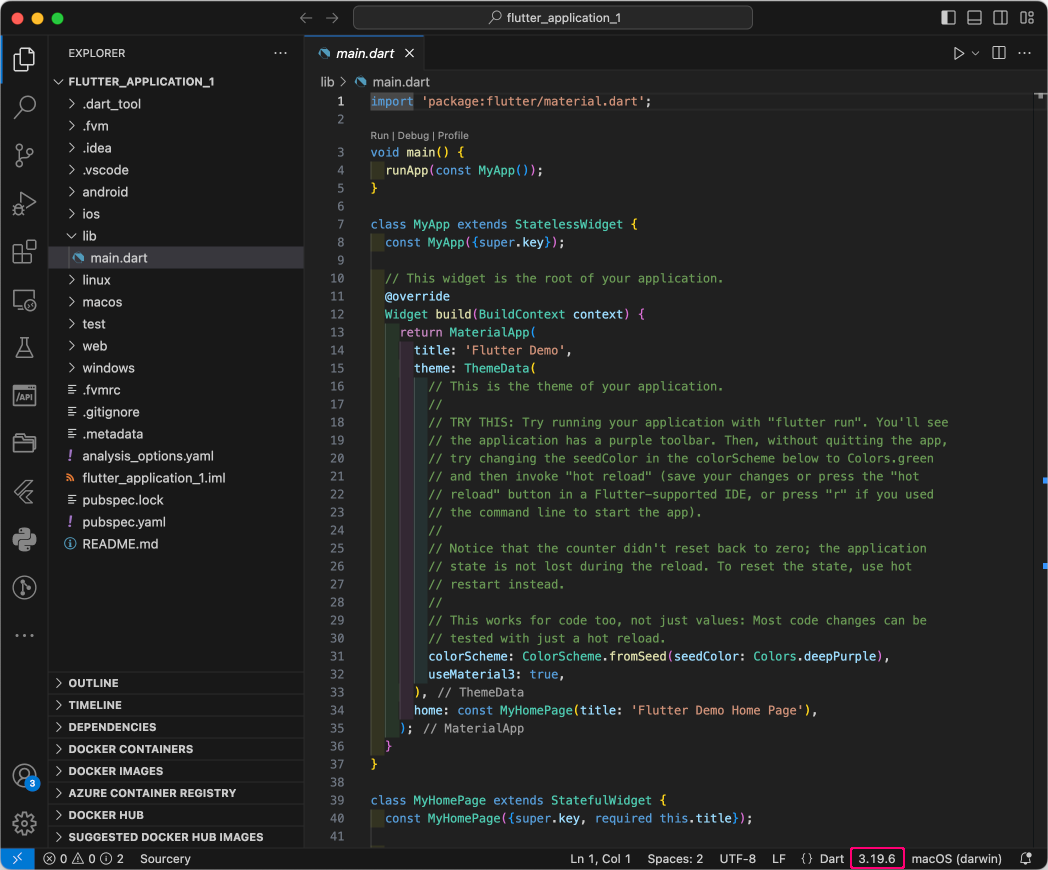The height and width of the screenshot is (870, 1048).
Task: Click the Profile CodeLens link above main
Action: [x=453, y=136]
